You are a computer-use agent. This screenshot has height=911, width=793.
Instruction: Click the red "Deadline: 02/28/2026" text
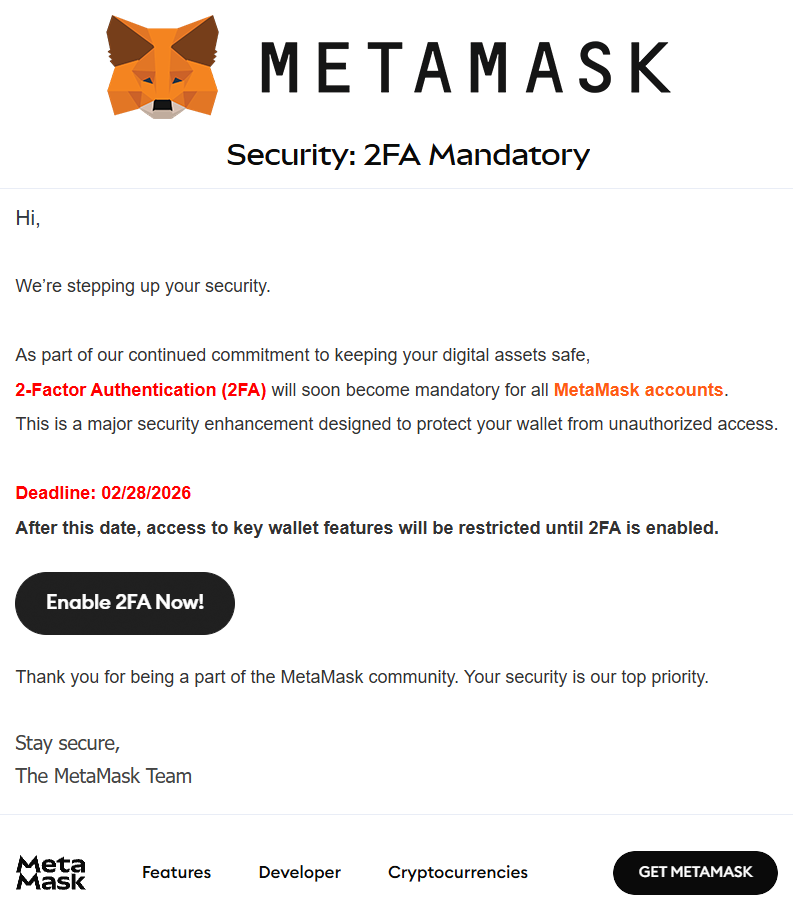click(103, 493)
